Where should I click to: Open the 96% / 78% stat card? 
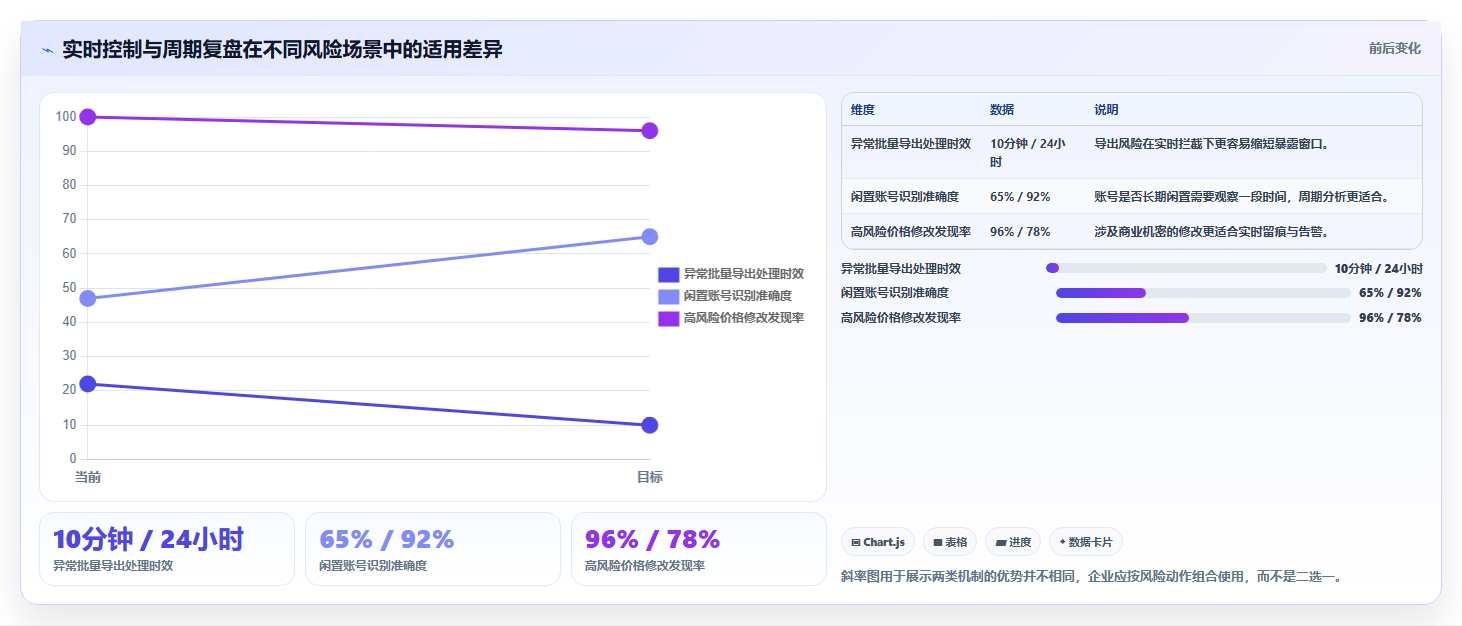[x=699, y=549]
